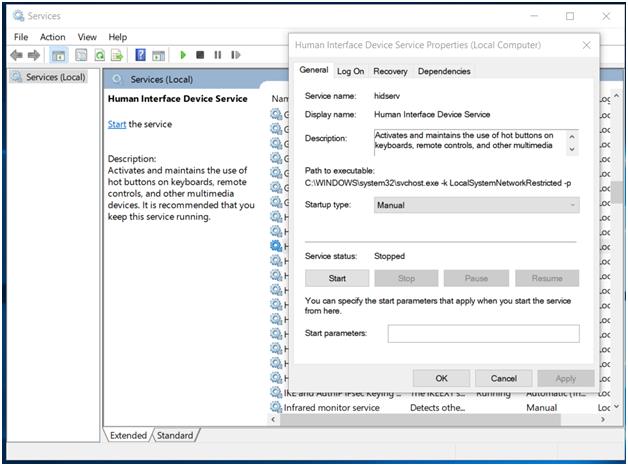Open Help via the blue question-mark icon
Viewport: 628px width, 466px height.
pyautogui.click(x=141, y=56)
